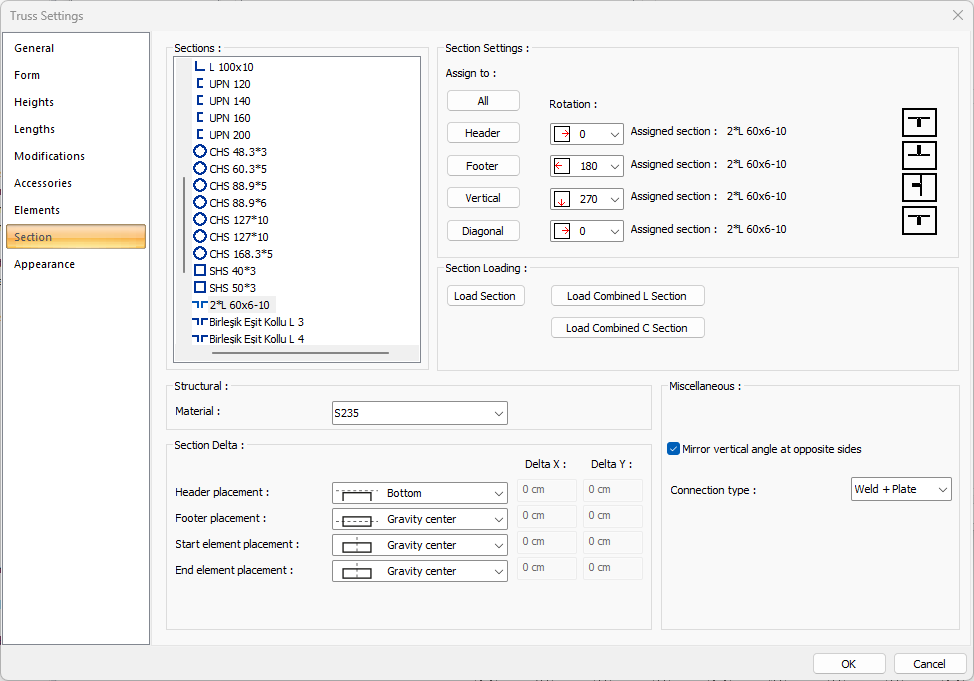Click the Load Combined L Section button

pyautogui.click(x=627, y=296)
